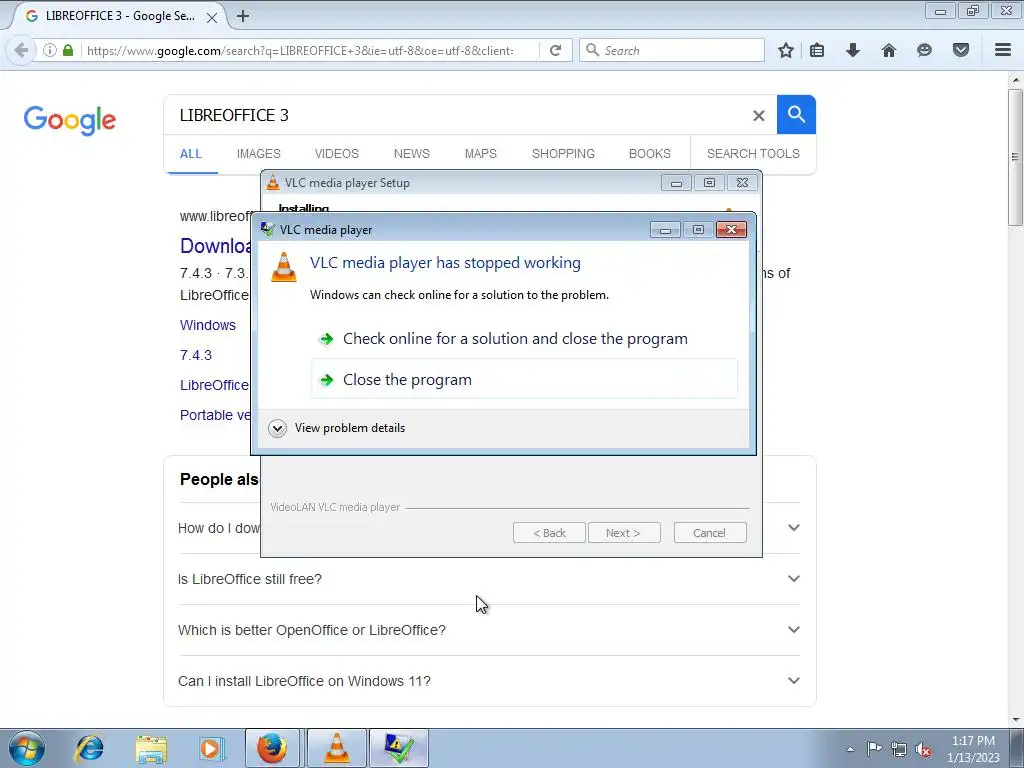
Task: Clear the Google search query
Action: click(x=758, y=116)
